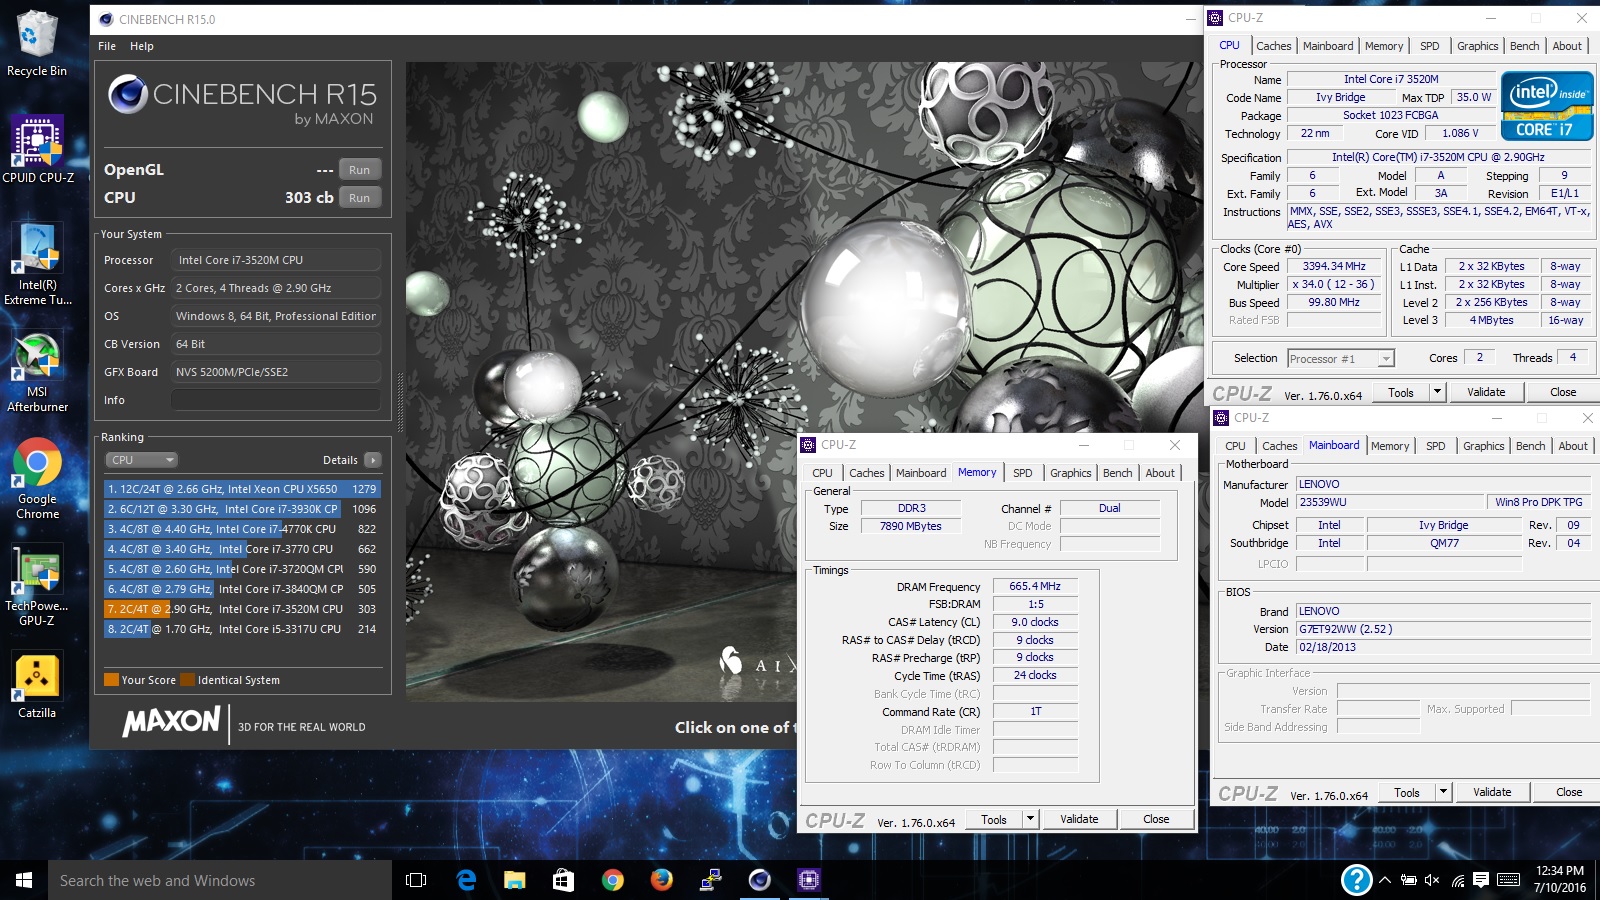Screen dimensions: 1600x900
Task: Open the CPU ranking type dropdown
Action: click(142, 460)
